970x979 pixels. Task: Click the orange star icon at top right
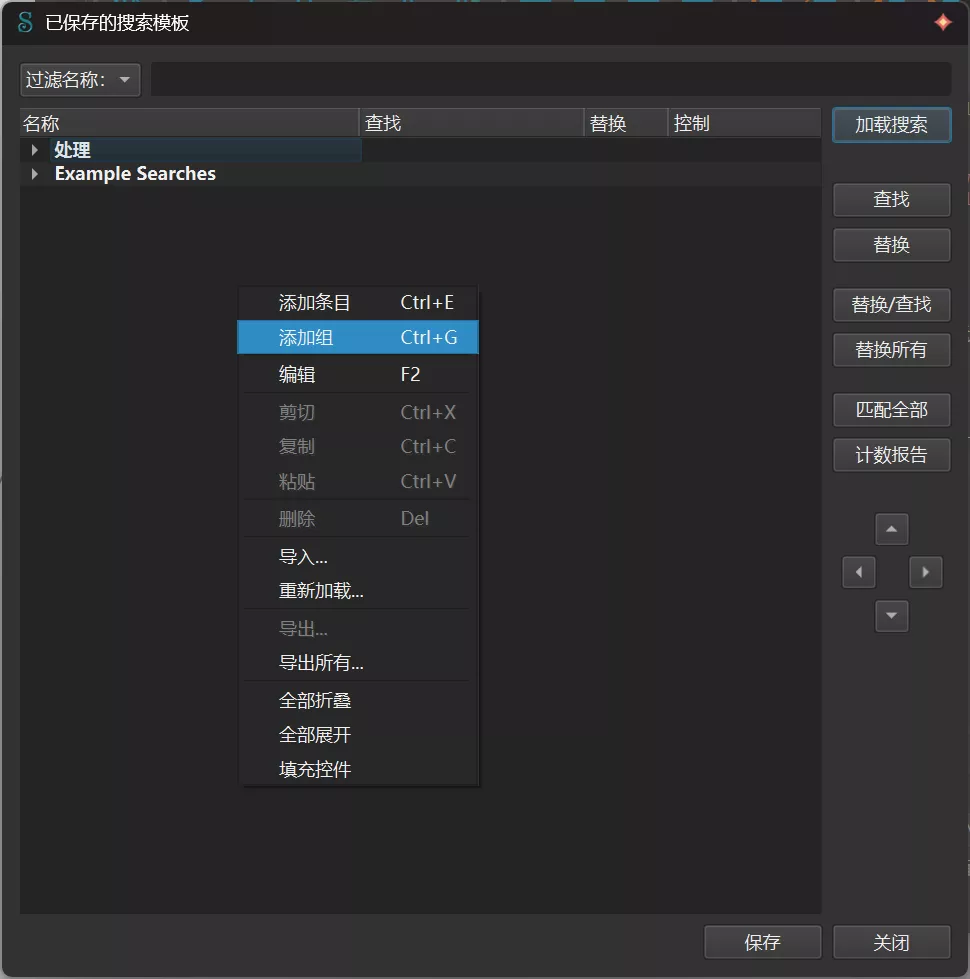click(x=942, y=22)
